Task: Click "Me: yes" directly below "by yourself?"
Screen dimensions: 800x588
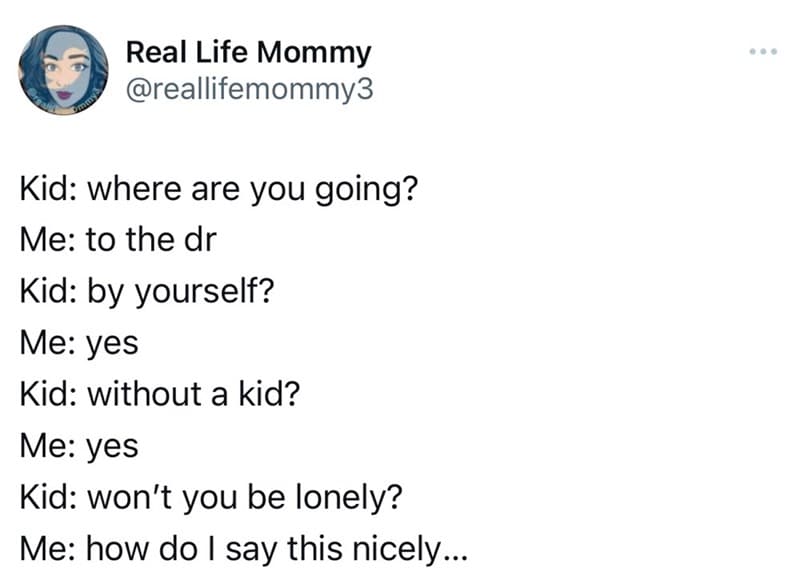Action: [x=79, y=343]
